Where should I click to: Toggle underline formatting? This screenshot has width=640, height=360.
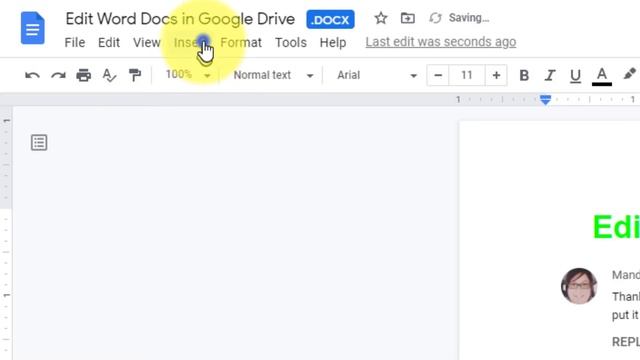[x=576, y=76]
